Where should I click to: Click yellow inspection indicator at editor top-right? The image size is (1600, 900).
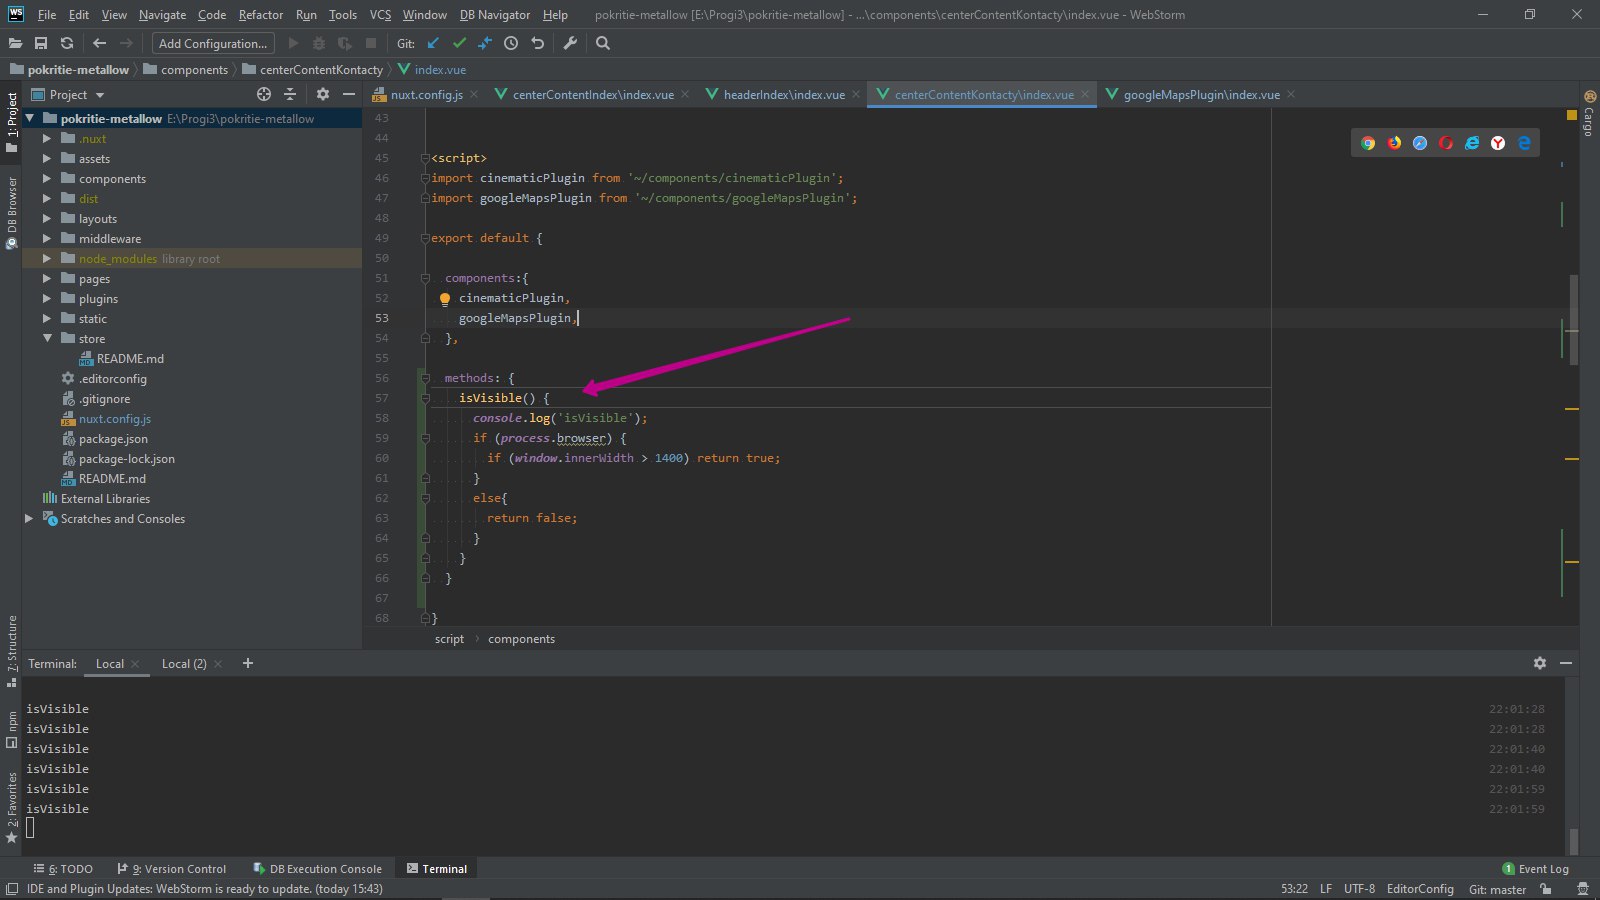point(1571,116)
